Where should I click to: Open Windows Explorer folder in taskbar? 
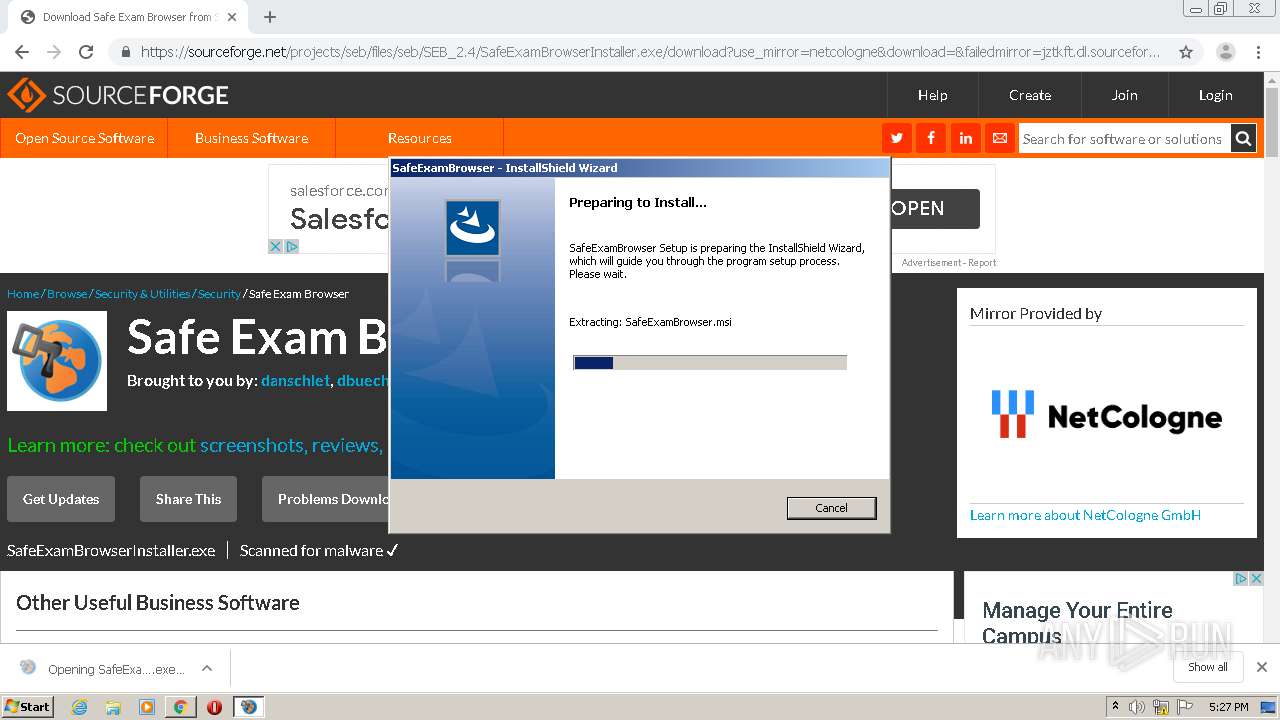[x=113, y=707]
